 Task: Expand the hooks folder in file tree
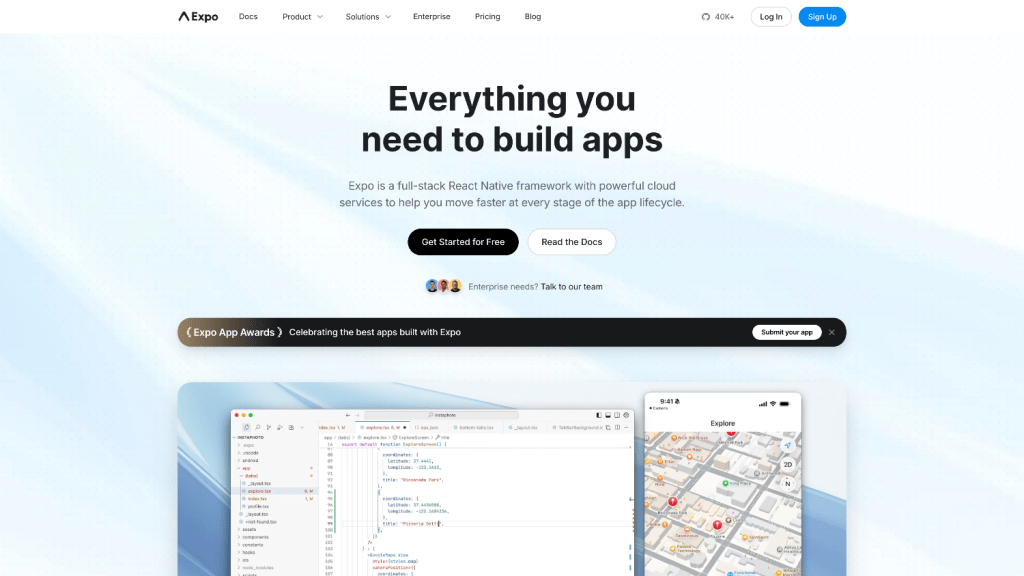[248, 552]
